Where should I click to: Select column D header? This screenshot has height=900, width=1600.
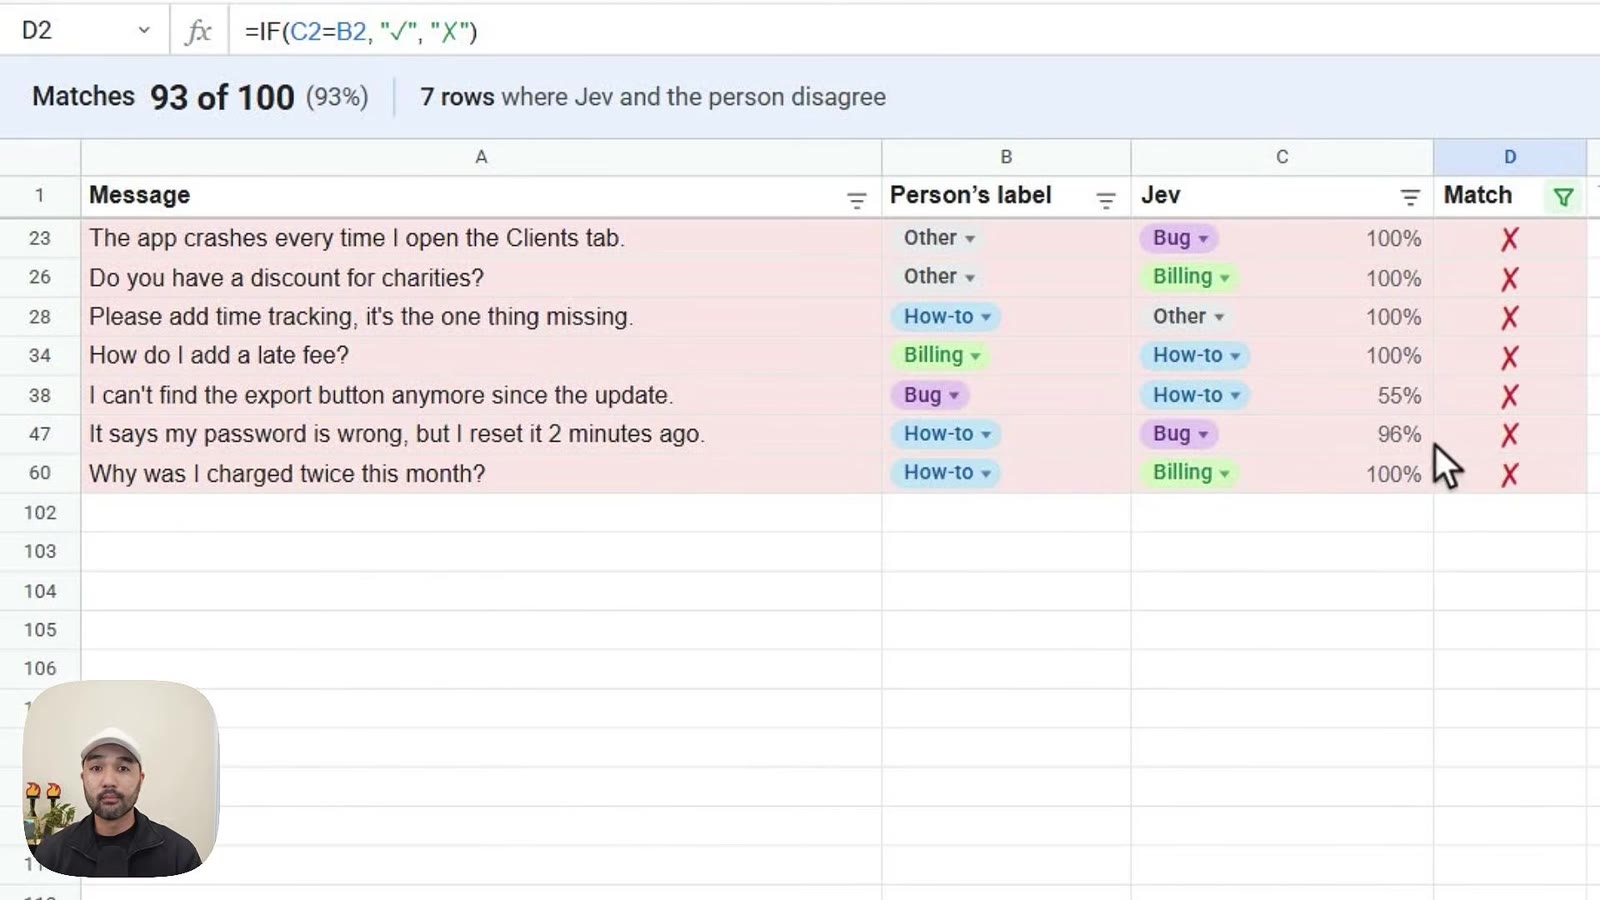coord(1510,157)
